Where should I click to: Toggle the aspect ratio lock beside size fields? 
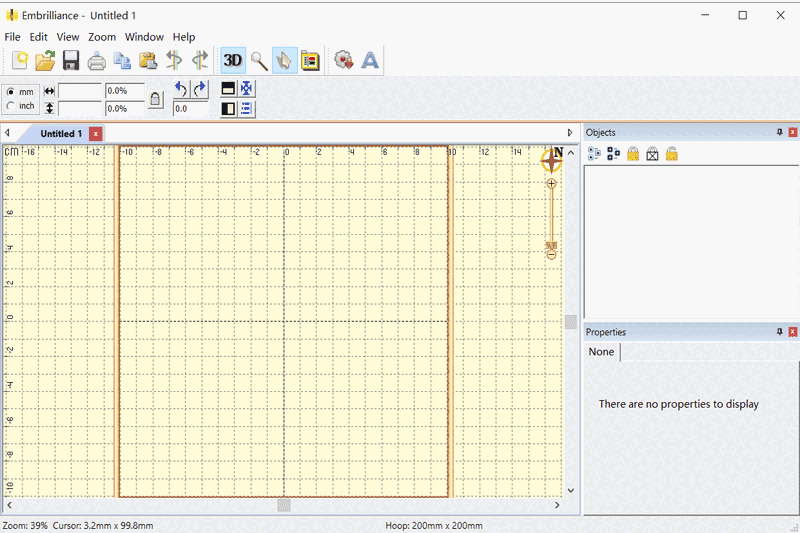[155, 99]
